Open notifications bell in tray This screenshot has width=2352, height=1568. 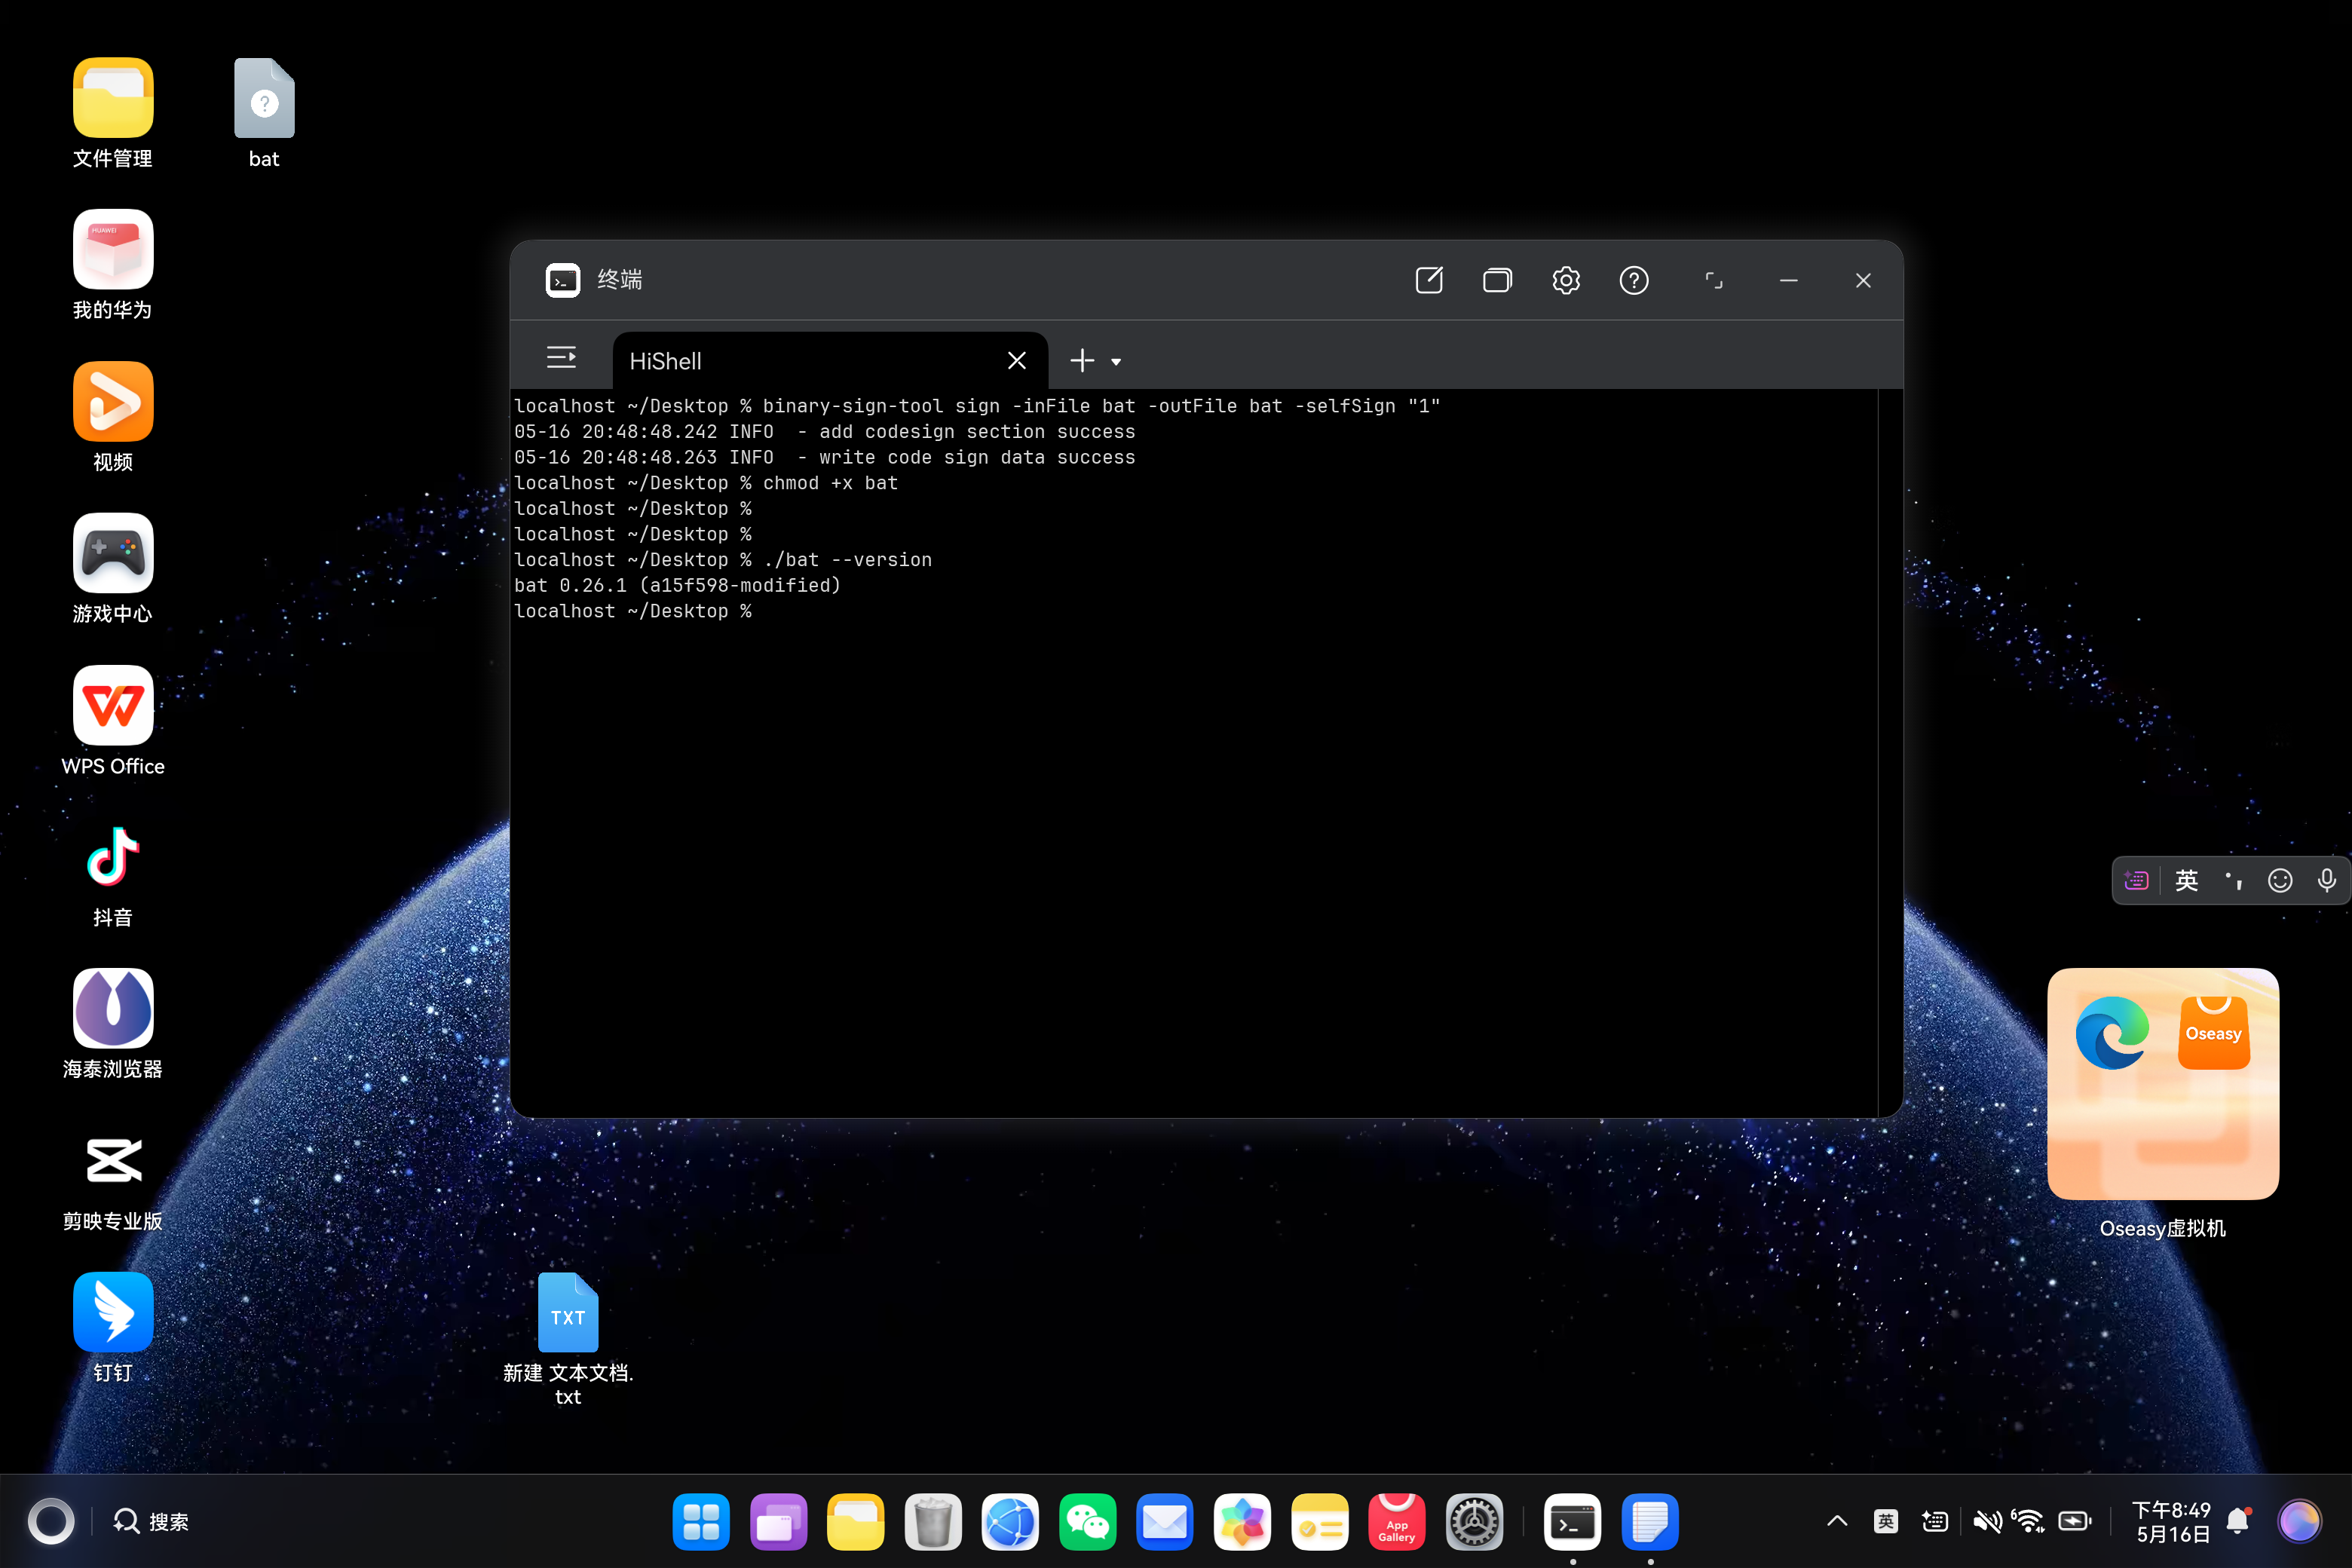point(2239,1522)
